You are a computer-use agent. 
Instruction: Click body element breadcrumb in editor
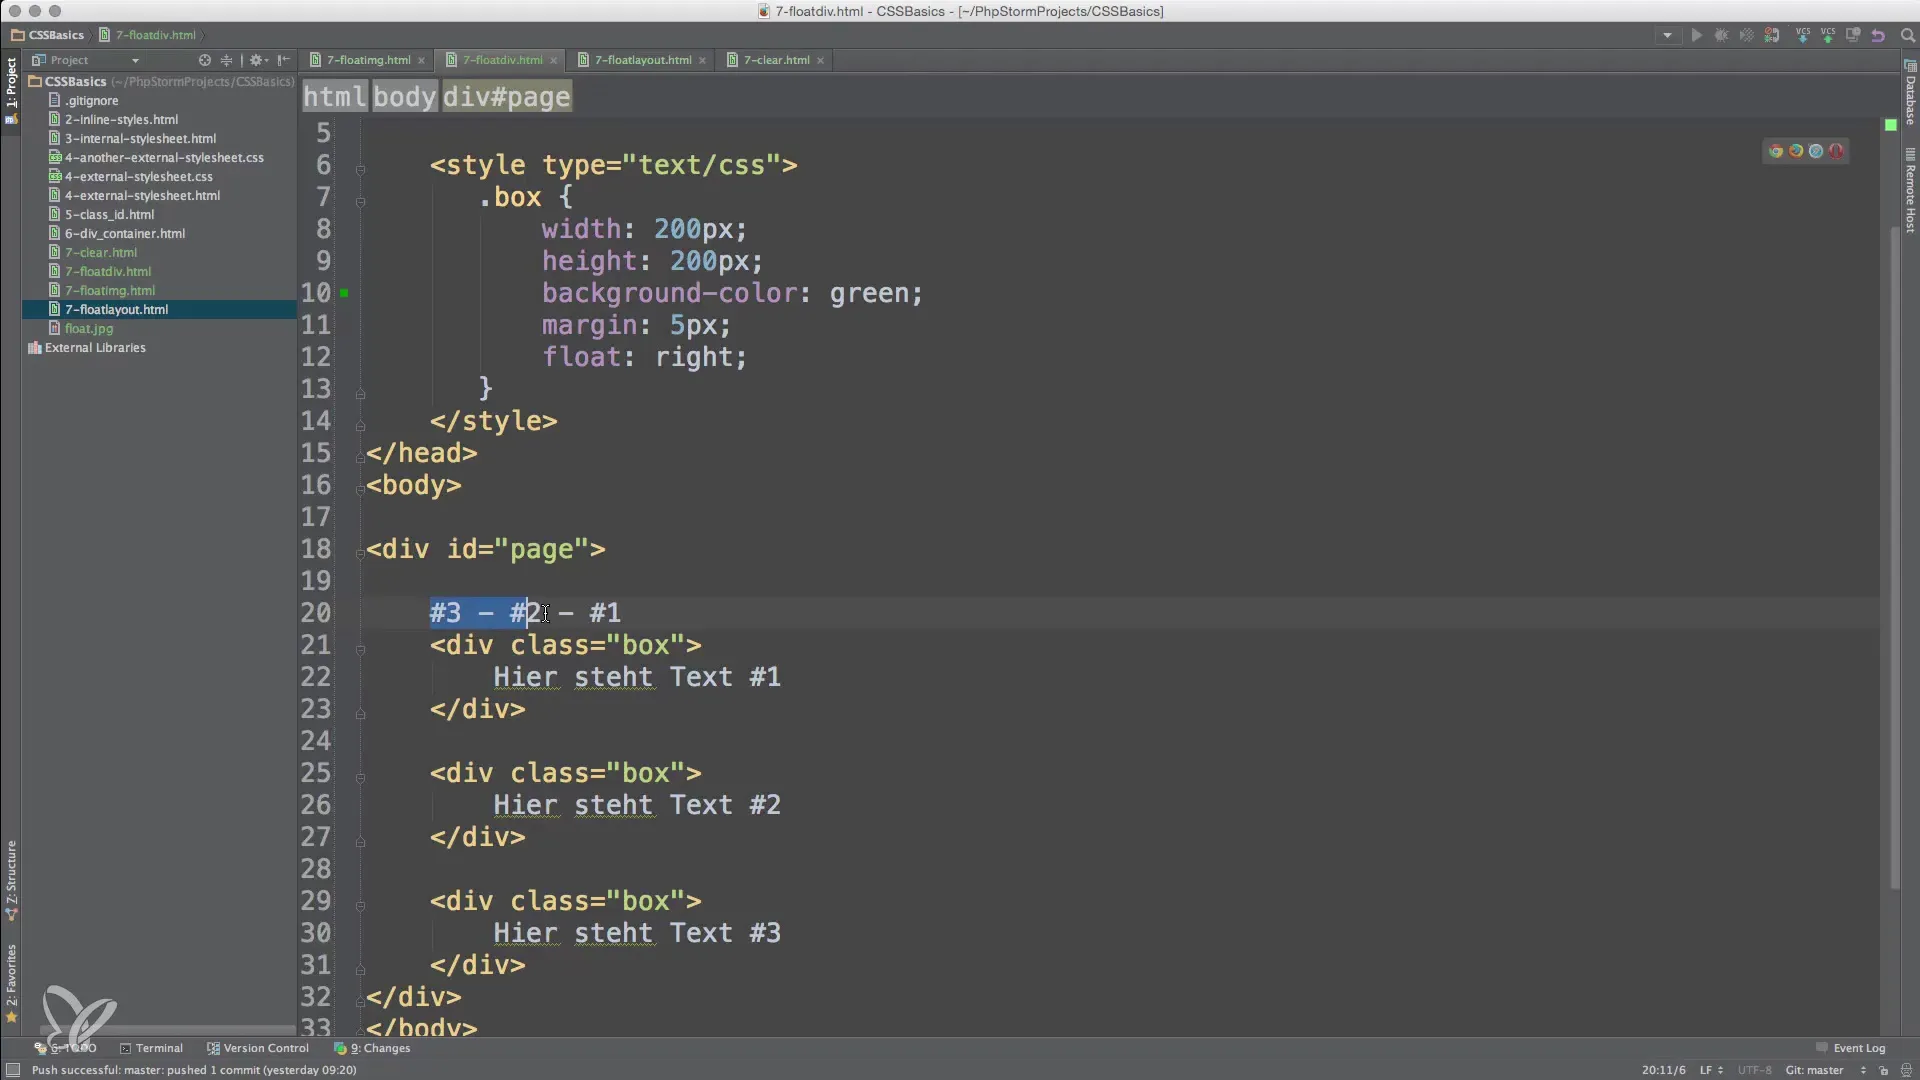pyautogui.click(x=404, y=97)
